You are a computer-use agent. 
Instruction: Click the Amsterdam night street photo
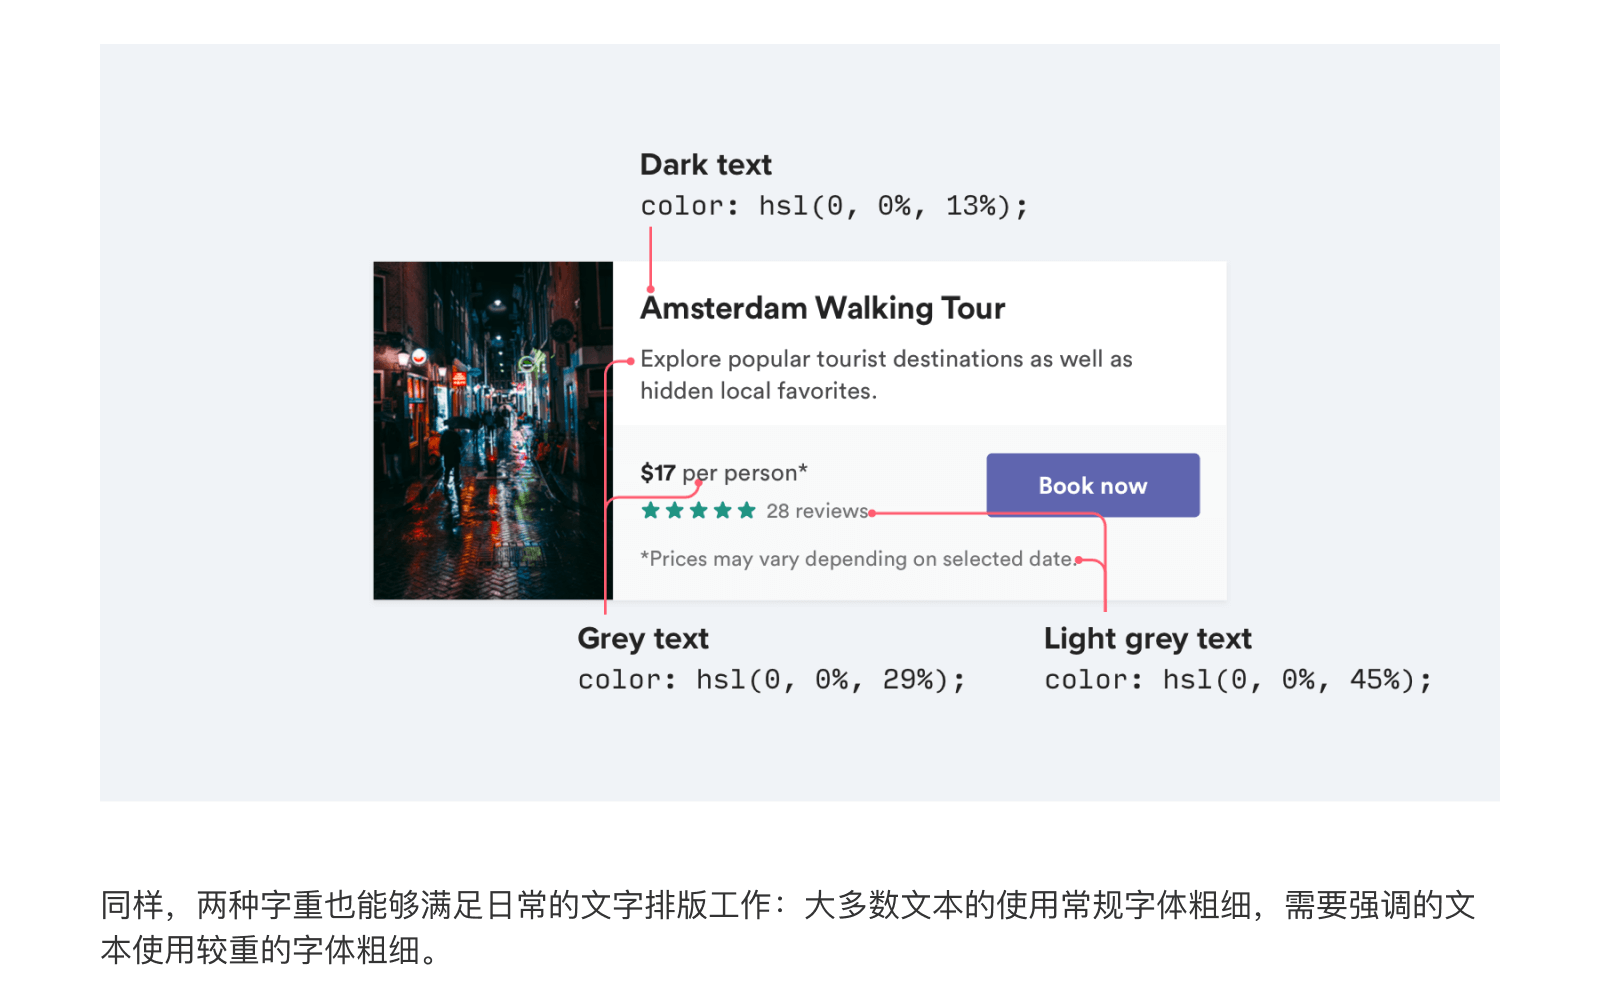pos(493,431)
